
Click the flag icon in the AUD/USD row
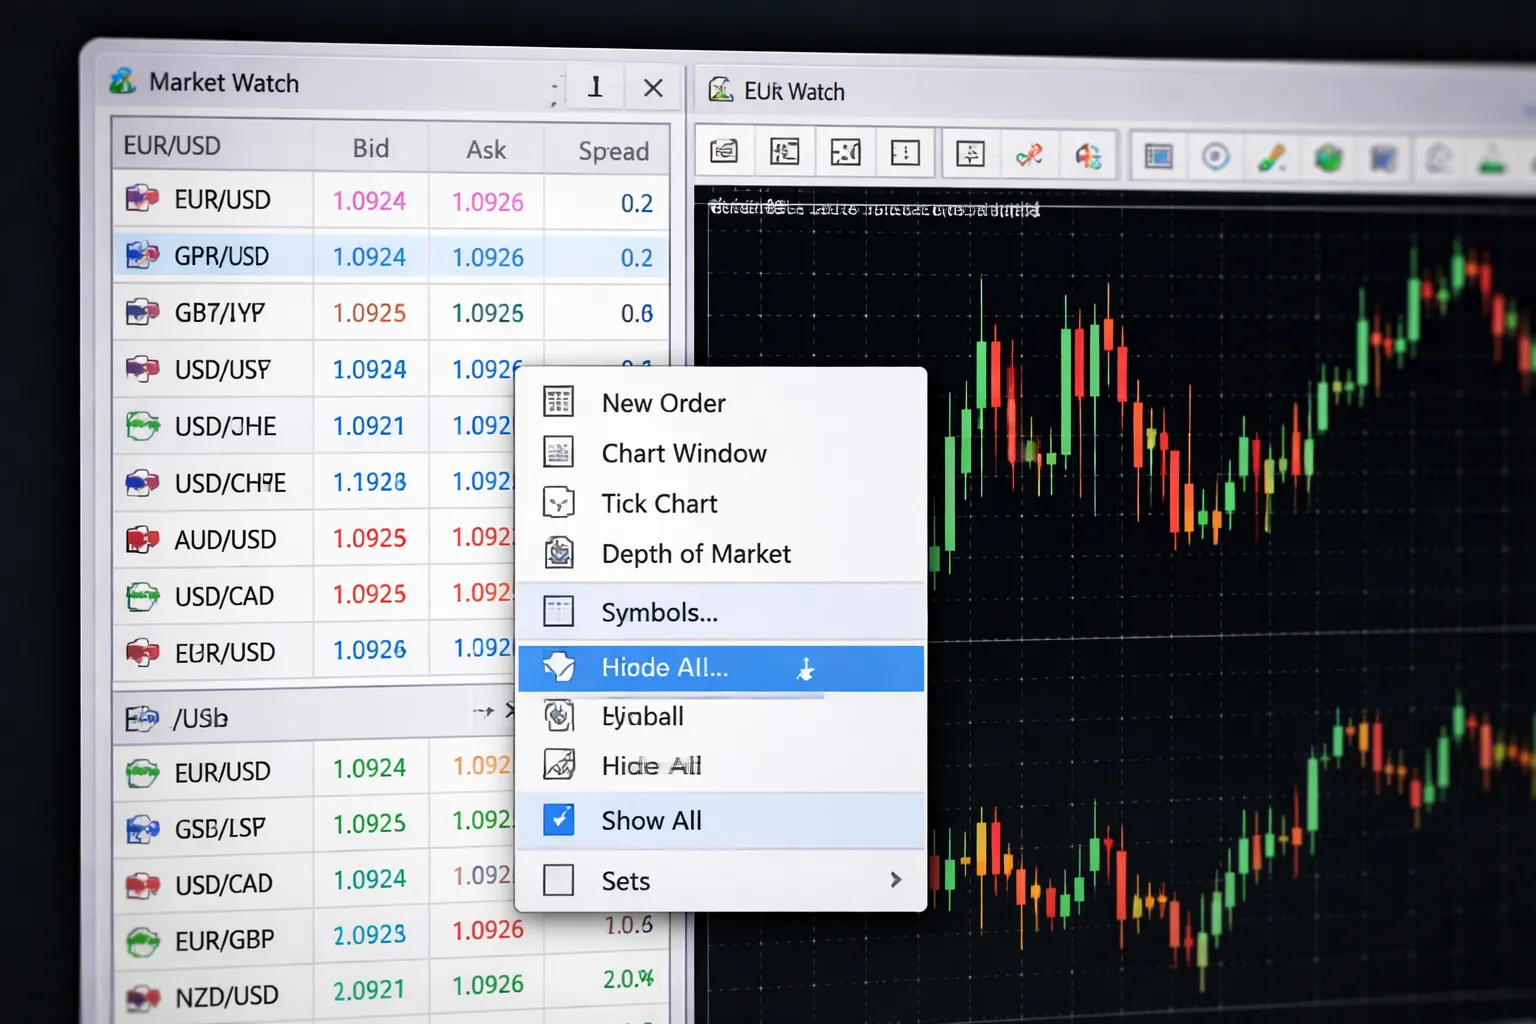click(x=142, y=540)
